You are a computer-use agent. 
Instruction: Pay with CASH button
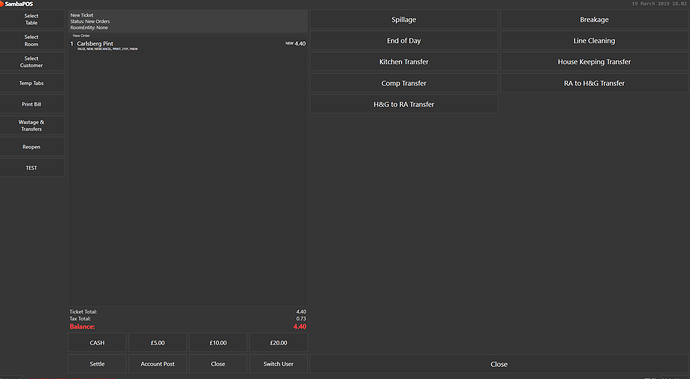point(97,342)
